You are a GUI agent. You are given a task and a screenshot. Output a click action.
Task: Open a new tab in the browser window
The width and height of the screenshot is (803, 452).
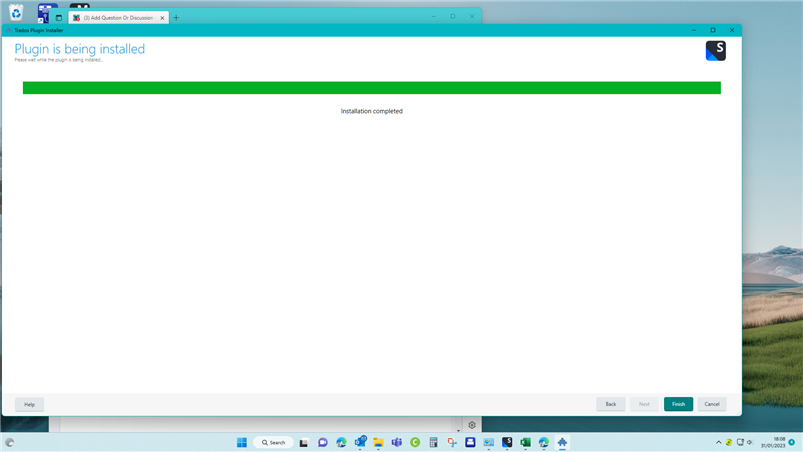click(176, 18)
